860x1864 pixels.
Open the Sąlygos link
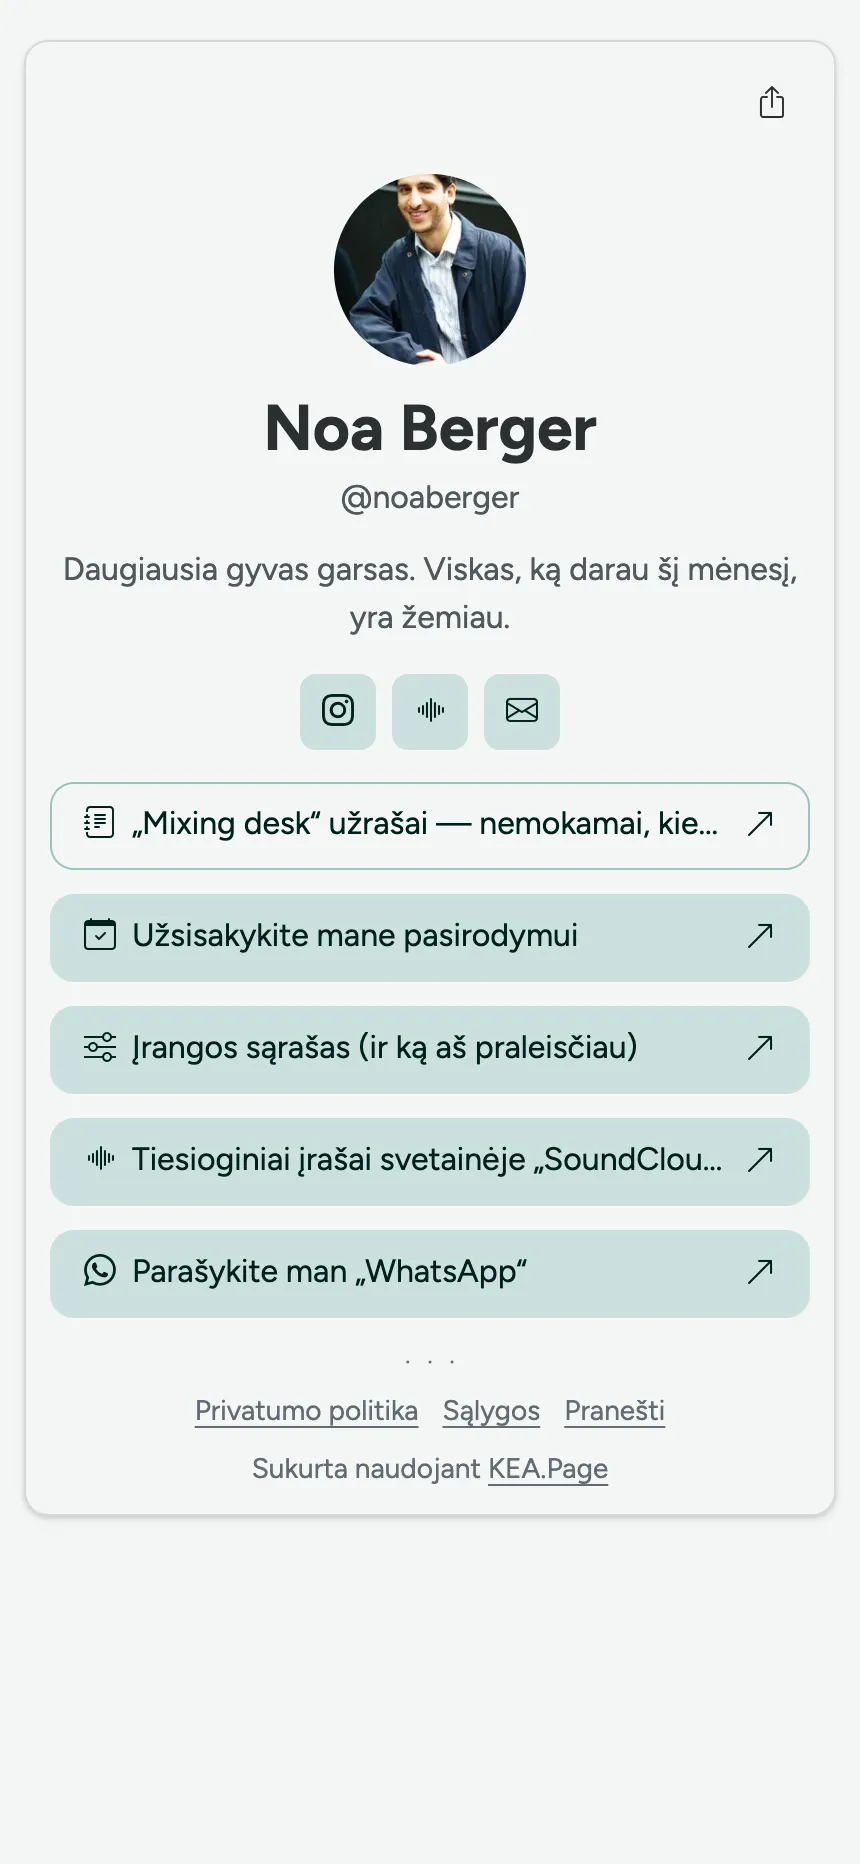[x=491, y=1411]
